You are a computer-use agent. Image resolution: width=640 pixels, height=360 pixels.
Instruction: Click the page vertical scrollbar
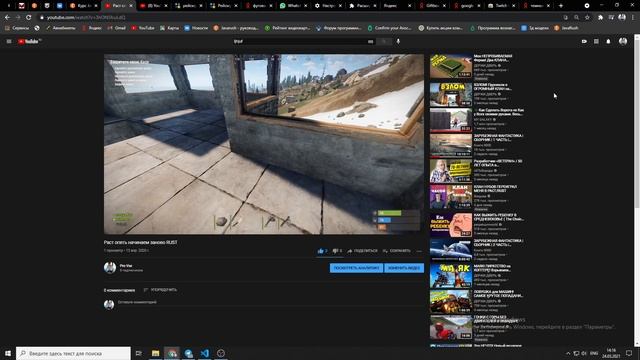(x=637, y=190)
